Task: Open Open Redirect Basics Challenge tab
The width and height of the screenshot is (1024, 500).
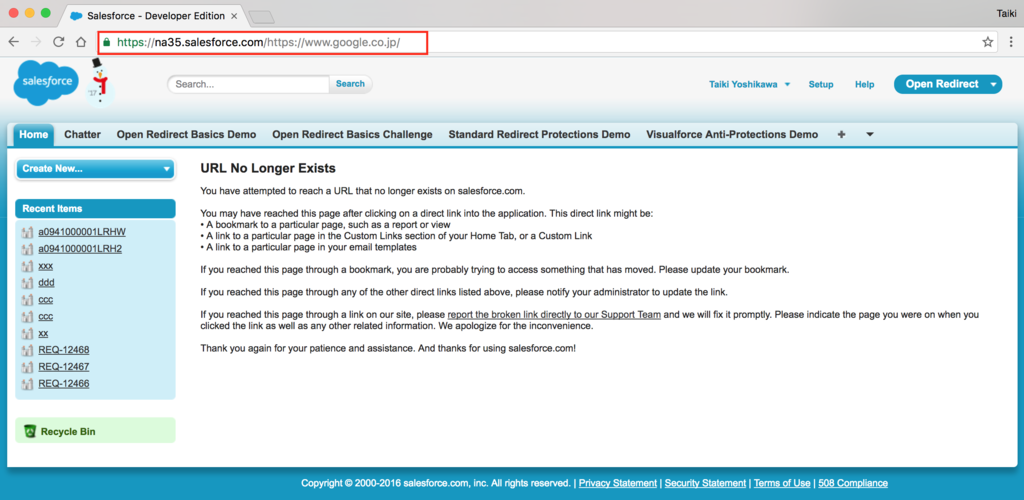Action: pyautogui.click(x=352, y=134)
